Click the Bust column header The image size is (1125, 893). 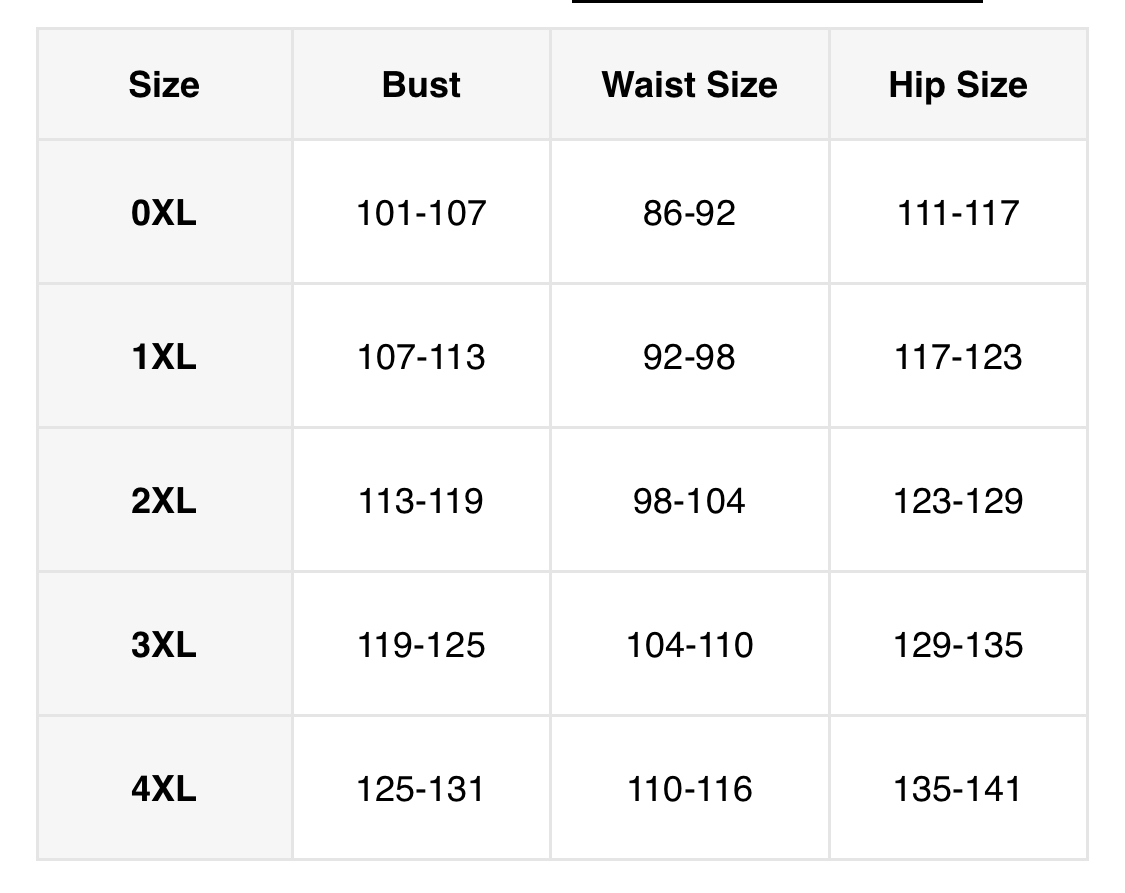point(421,85)
